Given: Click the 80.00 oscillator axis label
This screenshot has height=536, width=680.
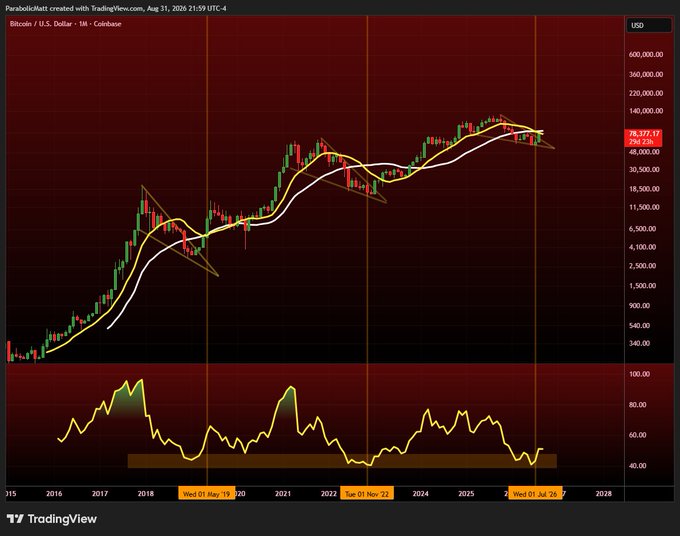Looking at the screenshot, I should [x=638, y=405].
